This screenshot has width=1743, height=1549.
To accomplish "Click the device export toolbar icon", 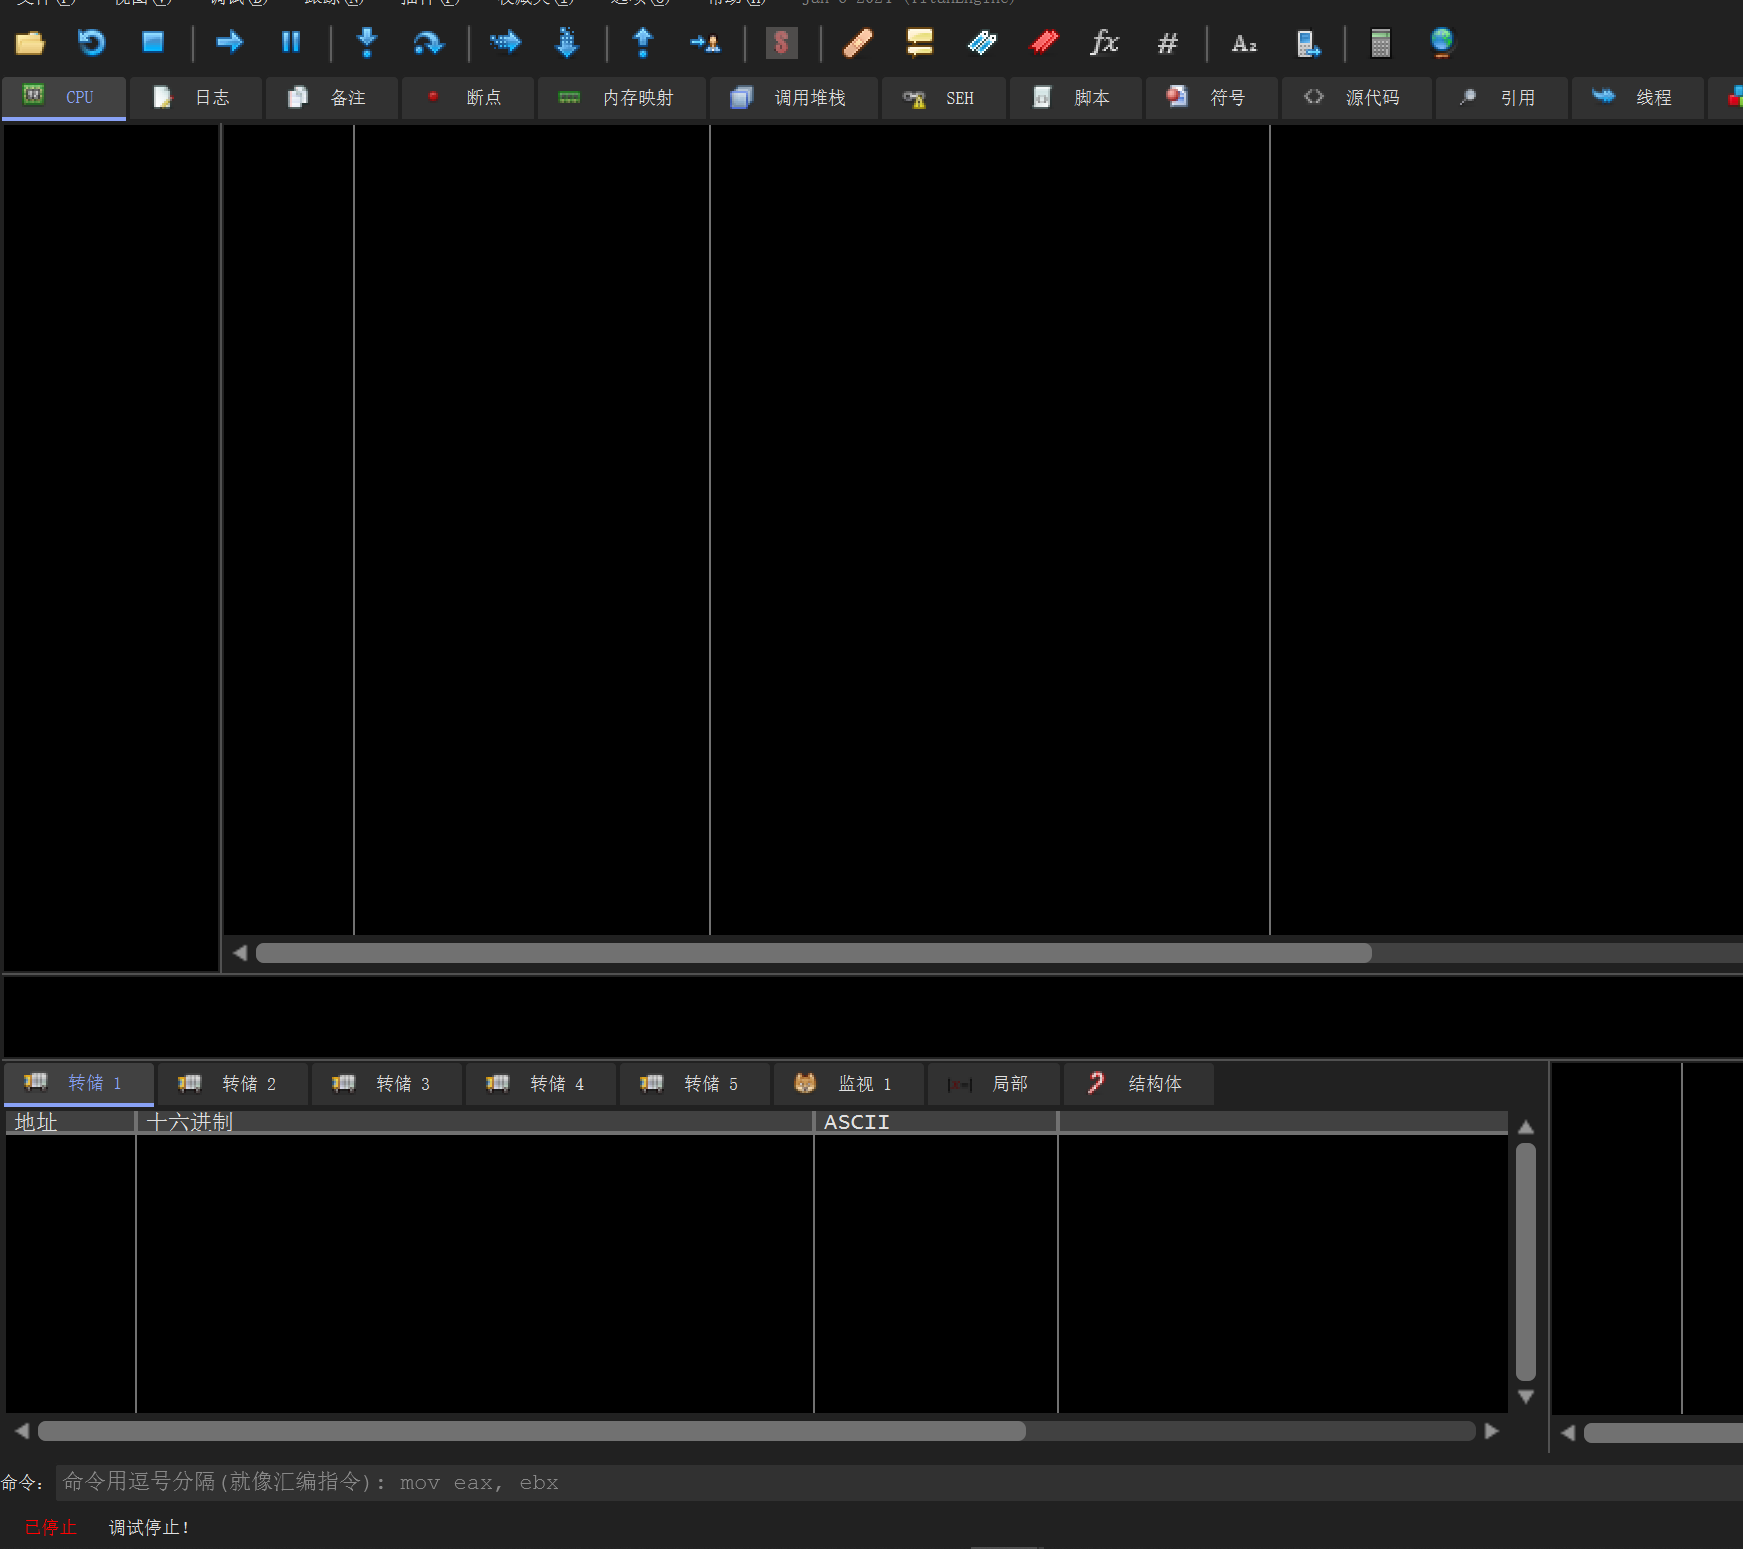I will [x=1307, y=43].
